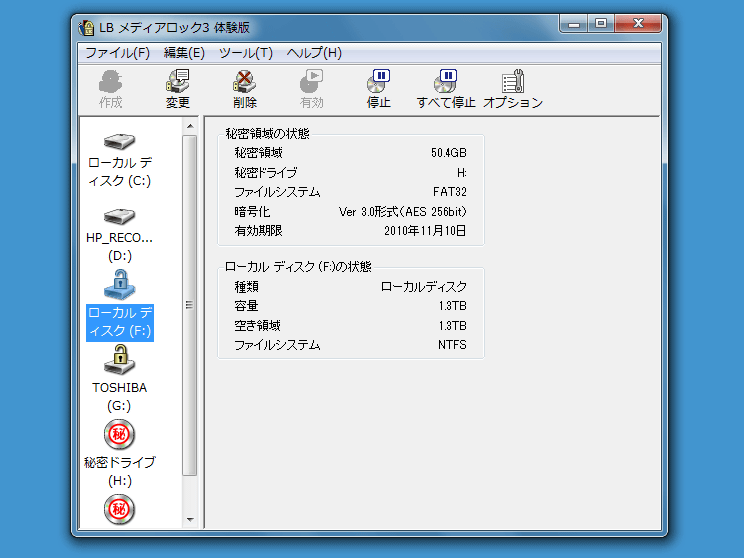
Task: Select the unlocked ローカル ディスク (F:) drive icon
Action: point(120,285)
